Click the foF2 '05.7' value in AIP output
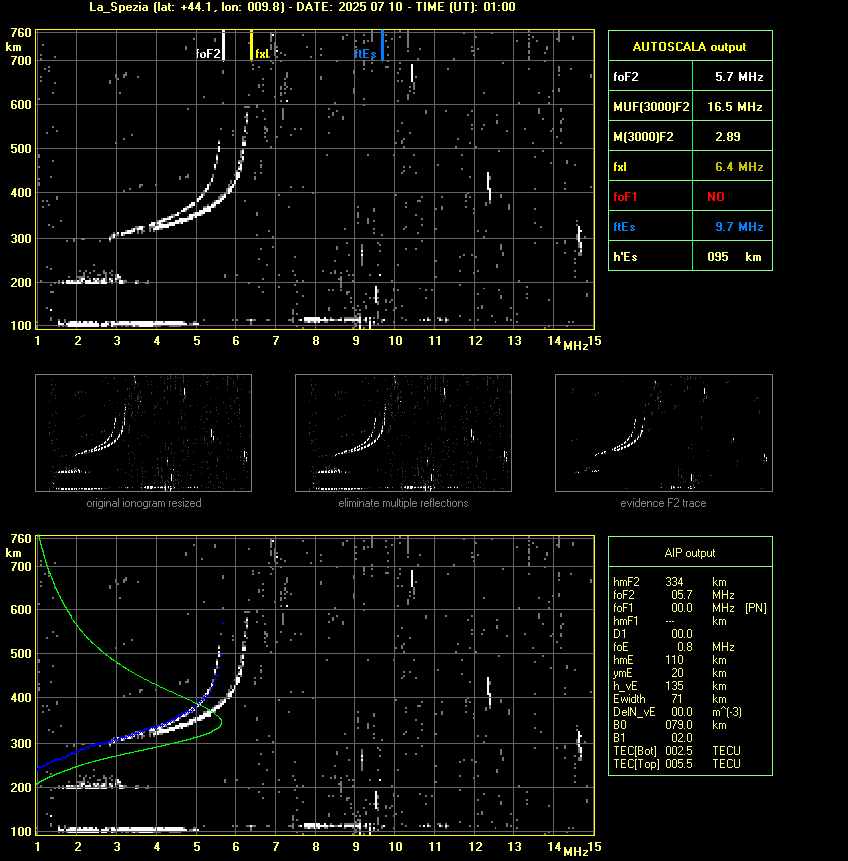This screenshot has width=848, height=861. click(x=682, y=595)
